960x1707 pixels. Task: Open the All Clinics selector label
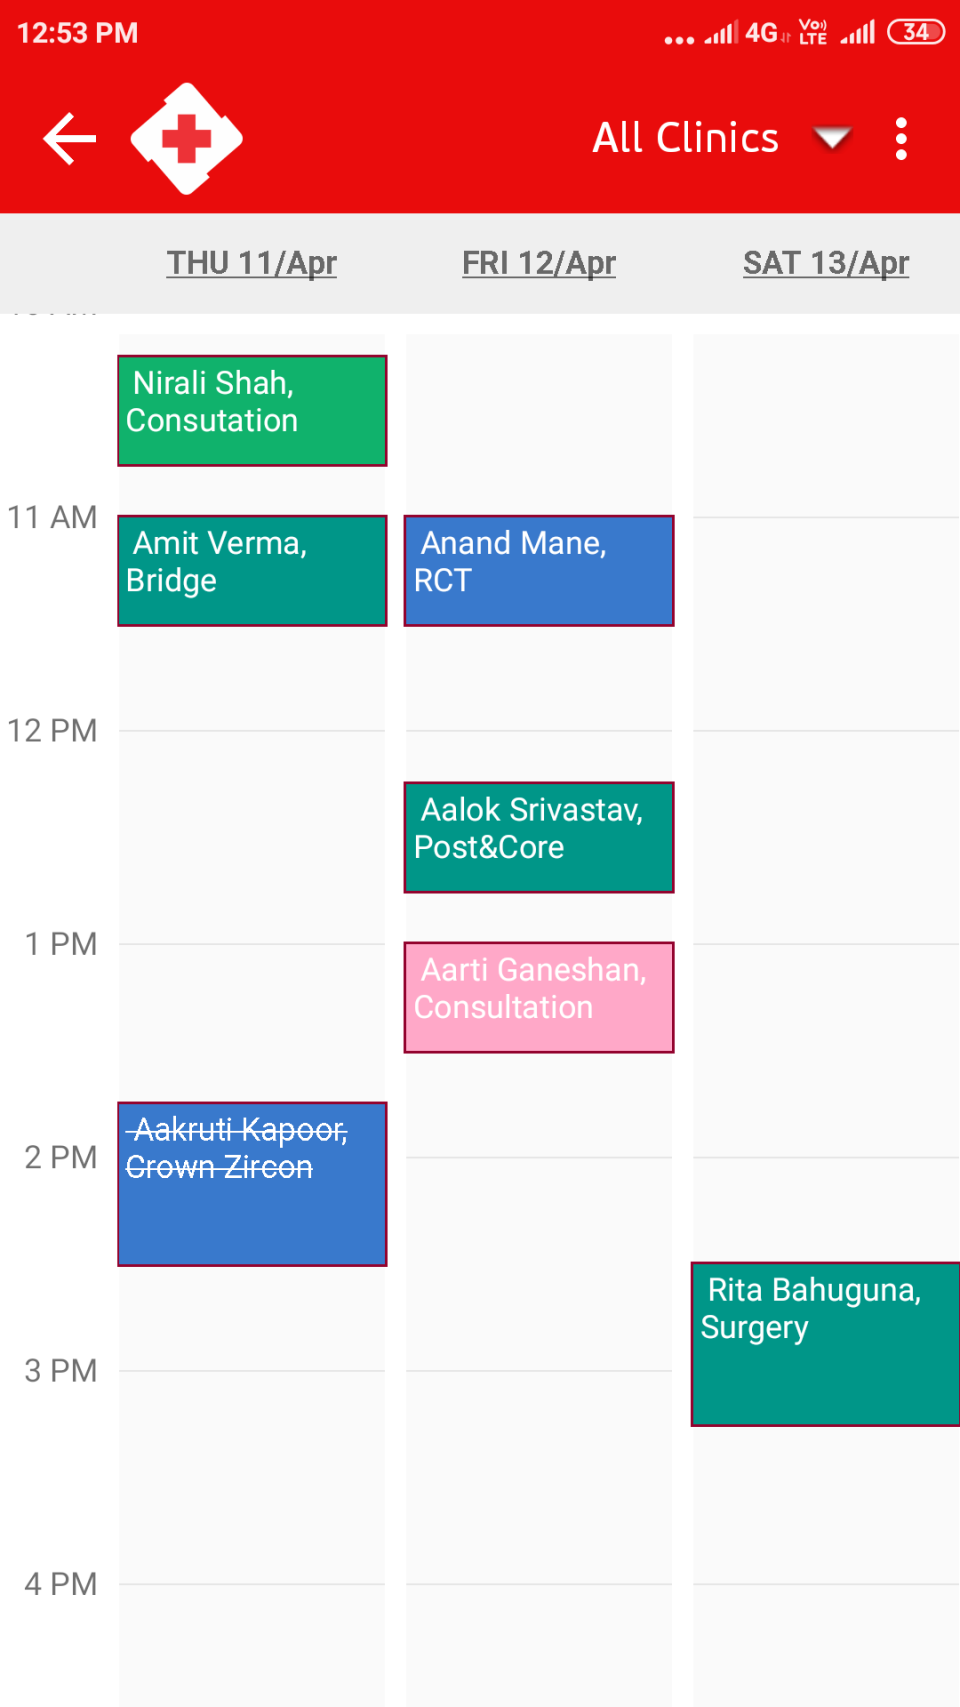(x=685, y=138)
